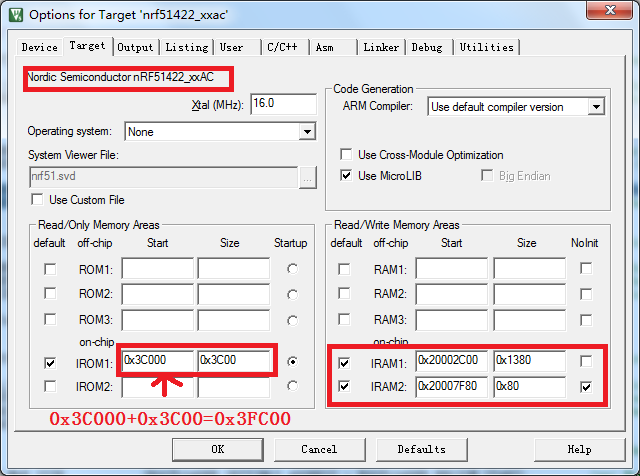Select the IROM2 Startup radio button
640x476 pixels.
click(292, 386)
